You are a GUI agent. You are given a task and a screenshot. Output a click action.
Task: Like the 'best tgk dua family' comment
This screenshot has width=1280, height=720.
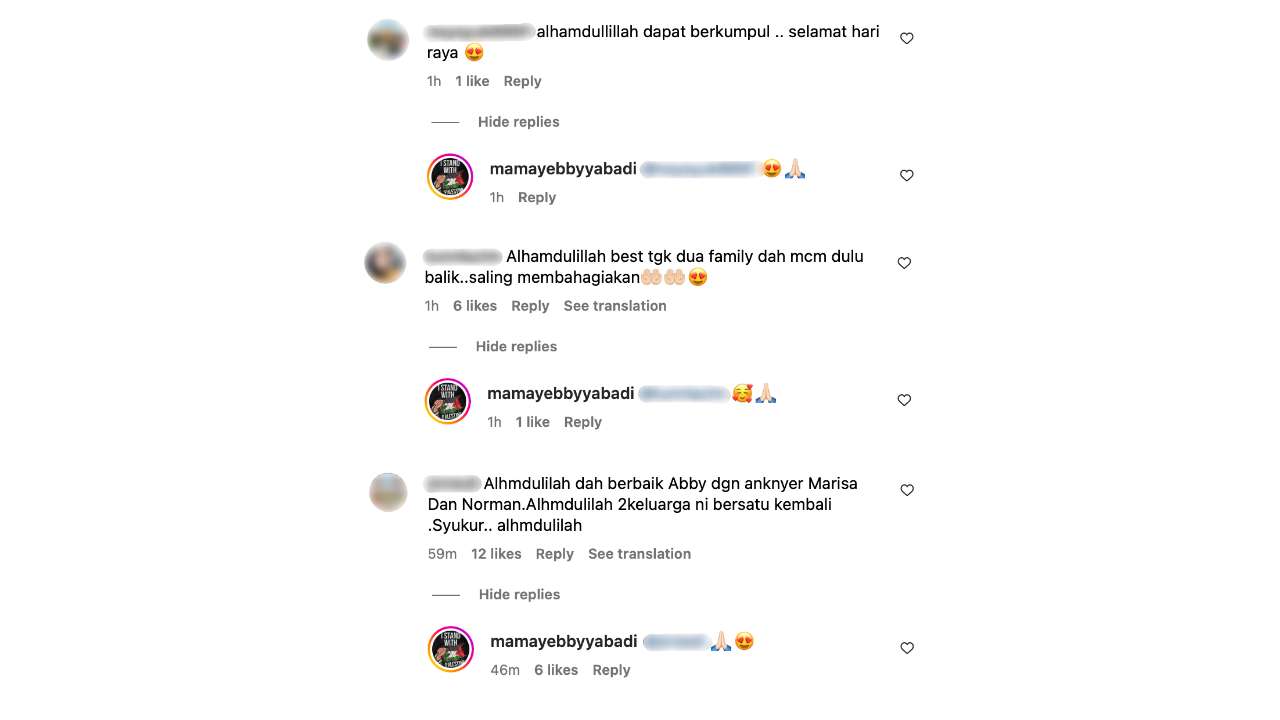[904, 263]
